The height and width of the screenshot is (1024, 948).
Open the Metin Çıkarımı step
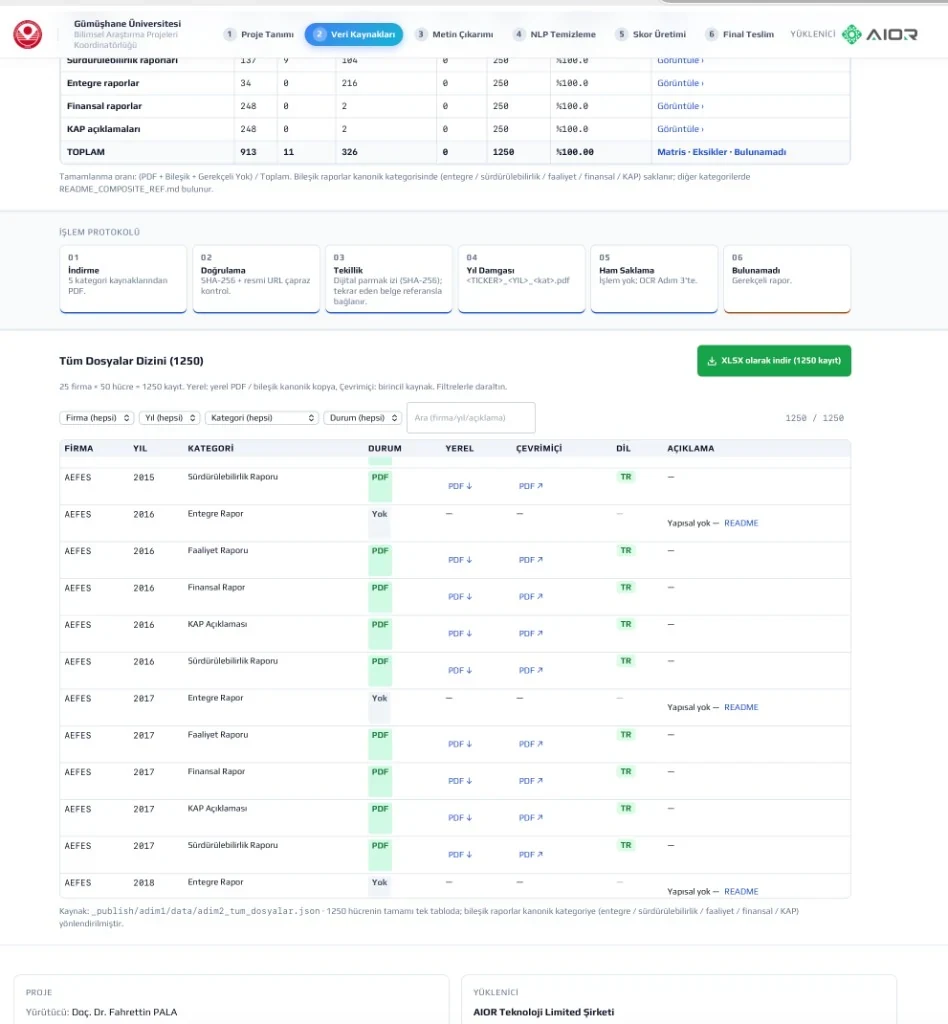point(455,34)
